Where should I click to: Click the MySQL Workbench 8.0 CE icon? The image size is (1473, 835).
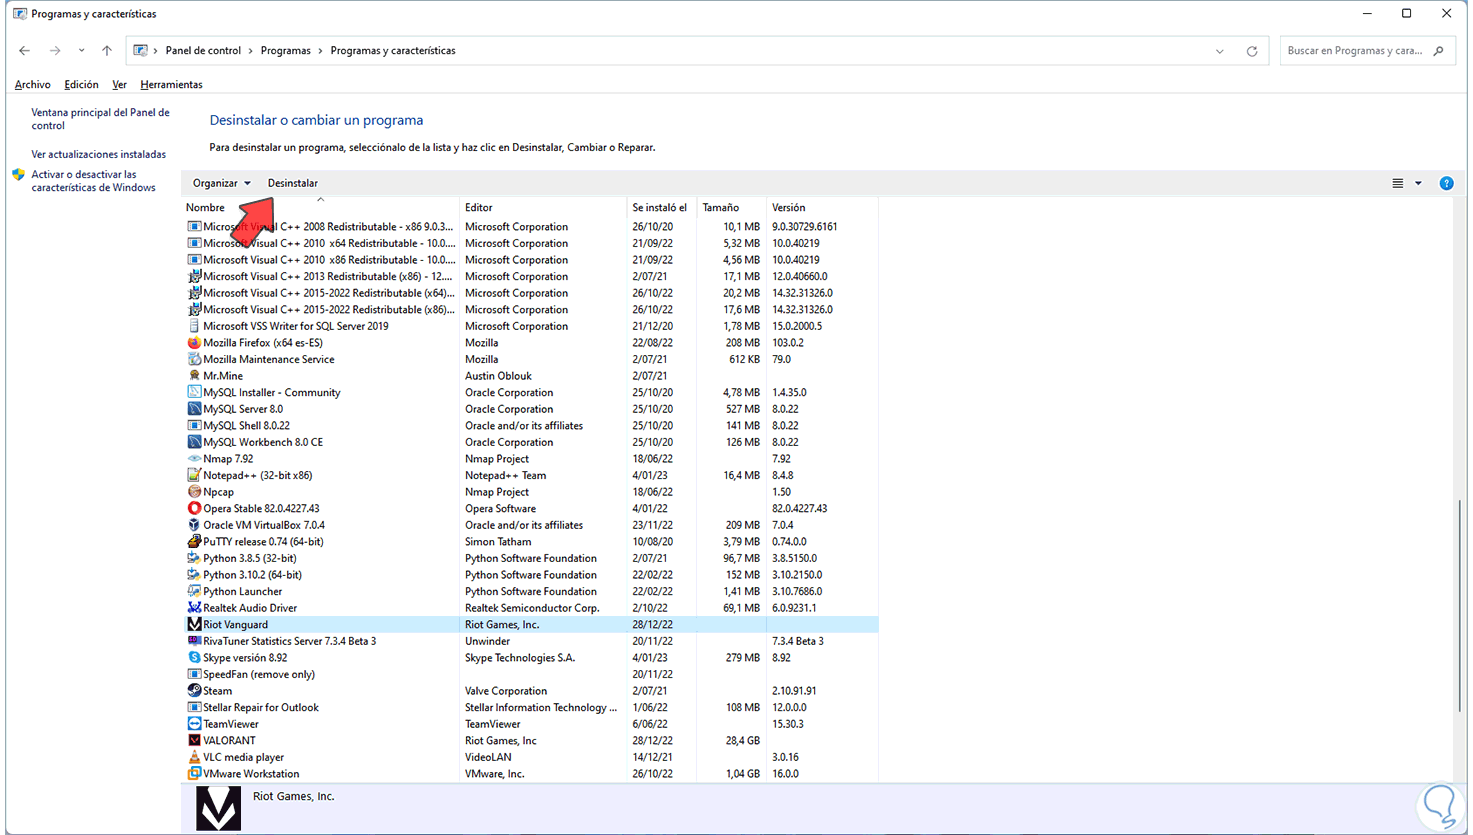[x=194, y=442]
